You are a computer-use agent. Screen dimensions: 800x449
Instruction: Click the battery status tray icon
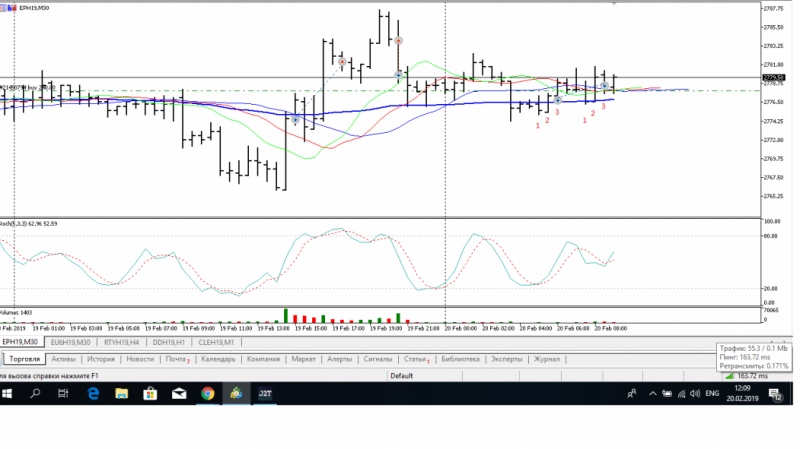667,393
